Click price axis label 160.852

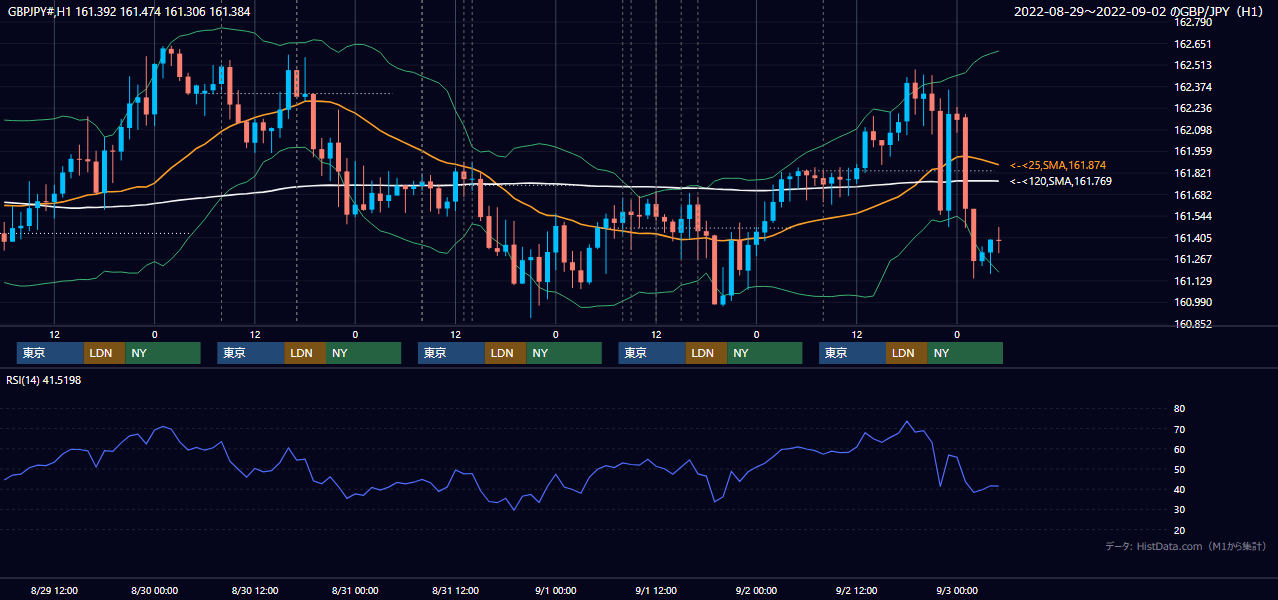[1193, 324]
